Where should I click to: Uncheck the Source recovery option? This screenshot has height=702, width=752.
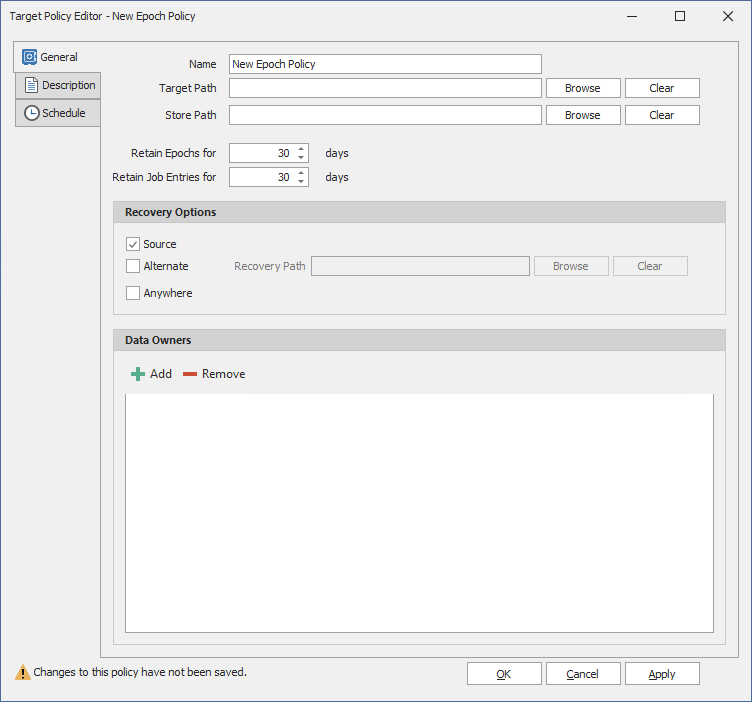[x=133, y=244]
